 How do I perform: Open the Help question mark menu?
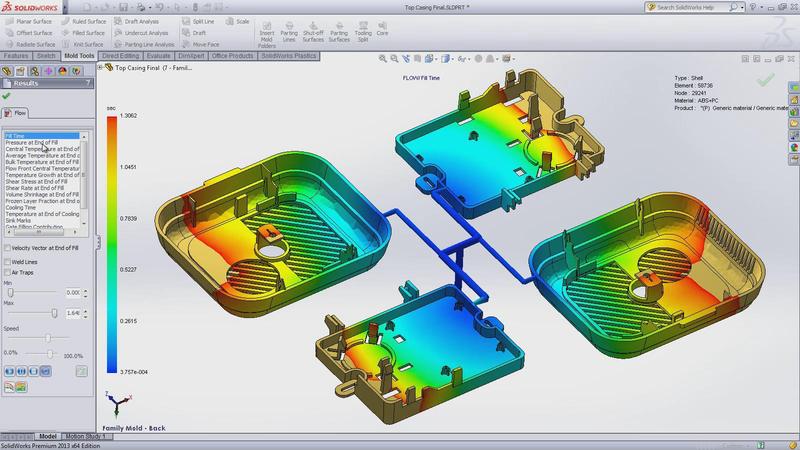[x=754, y=7]
